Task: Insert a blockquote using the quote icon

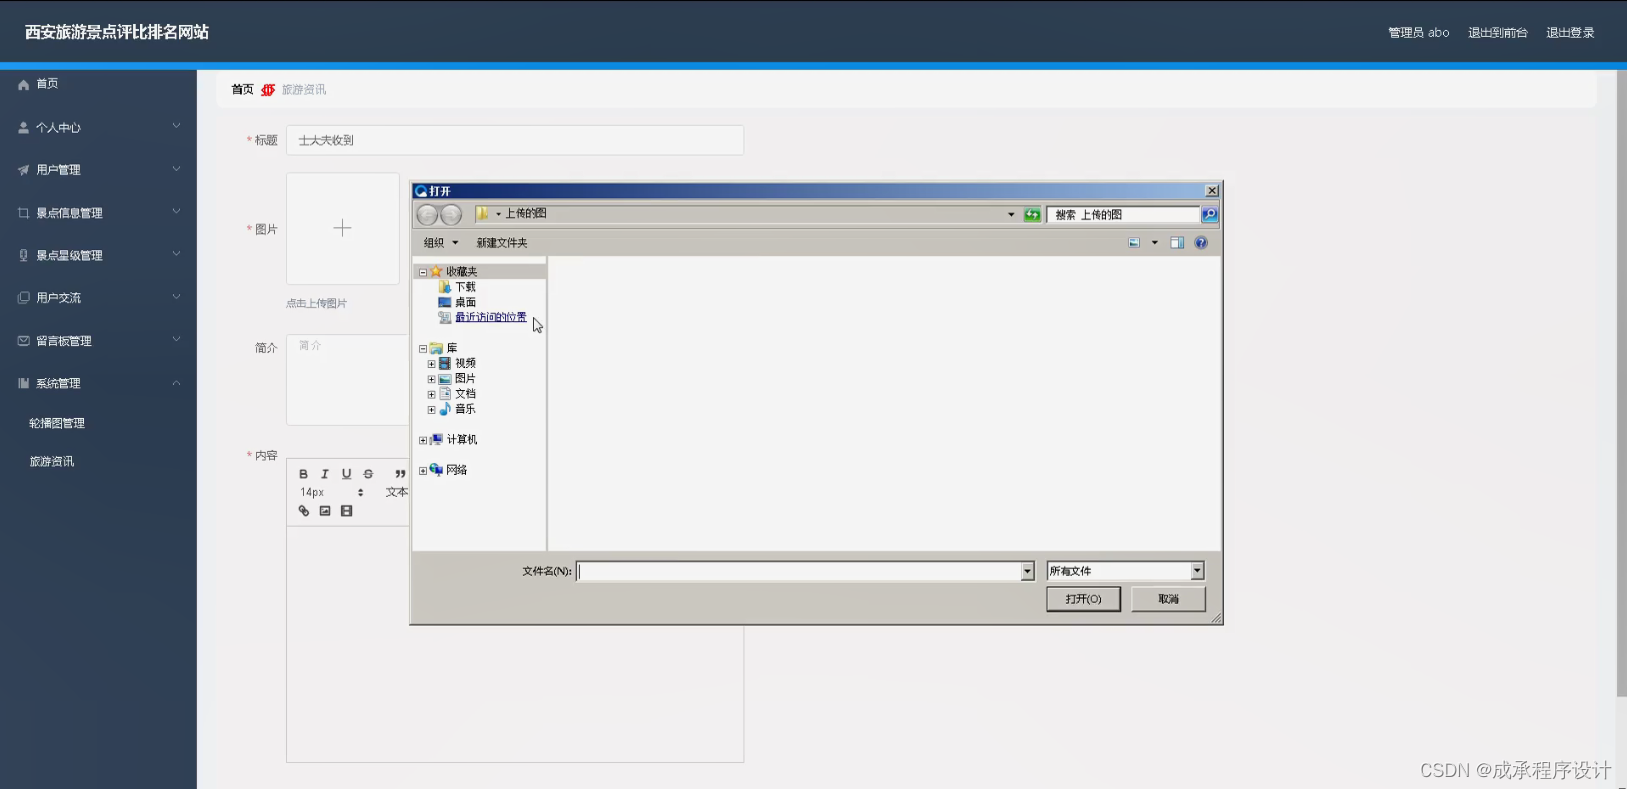Action: 400,474
